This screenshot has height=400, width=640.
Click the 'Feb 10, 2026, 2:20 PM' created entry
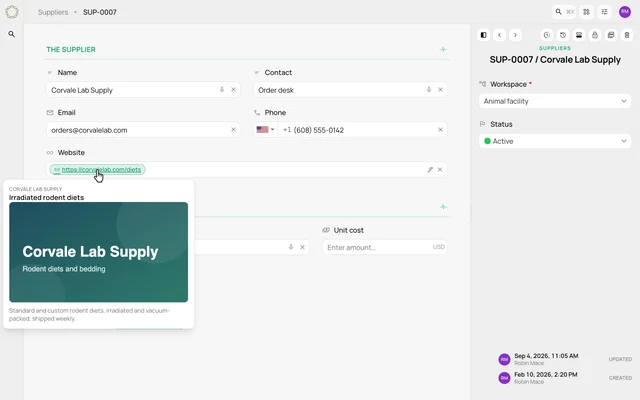[x=546, y=375]
